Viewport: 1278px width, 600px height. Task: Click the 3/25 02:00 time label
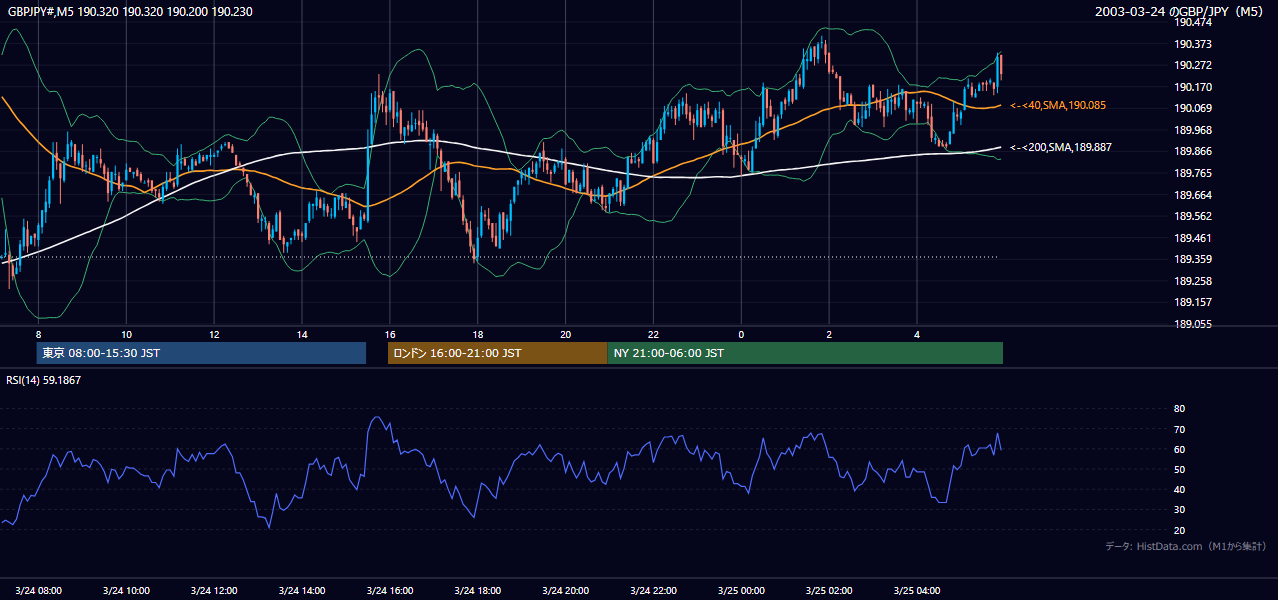(830, 590)
